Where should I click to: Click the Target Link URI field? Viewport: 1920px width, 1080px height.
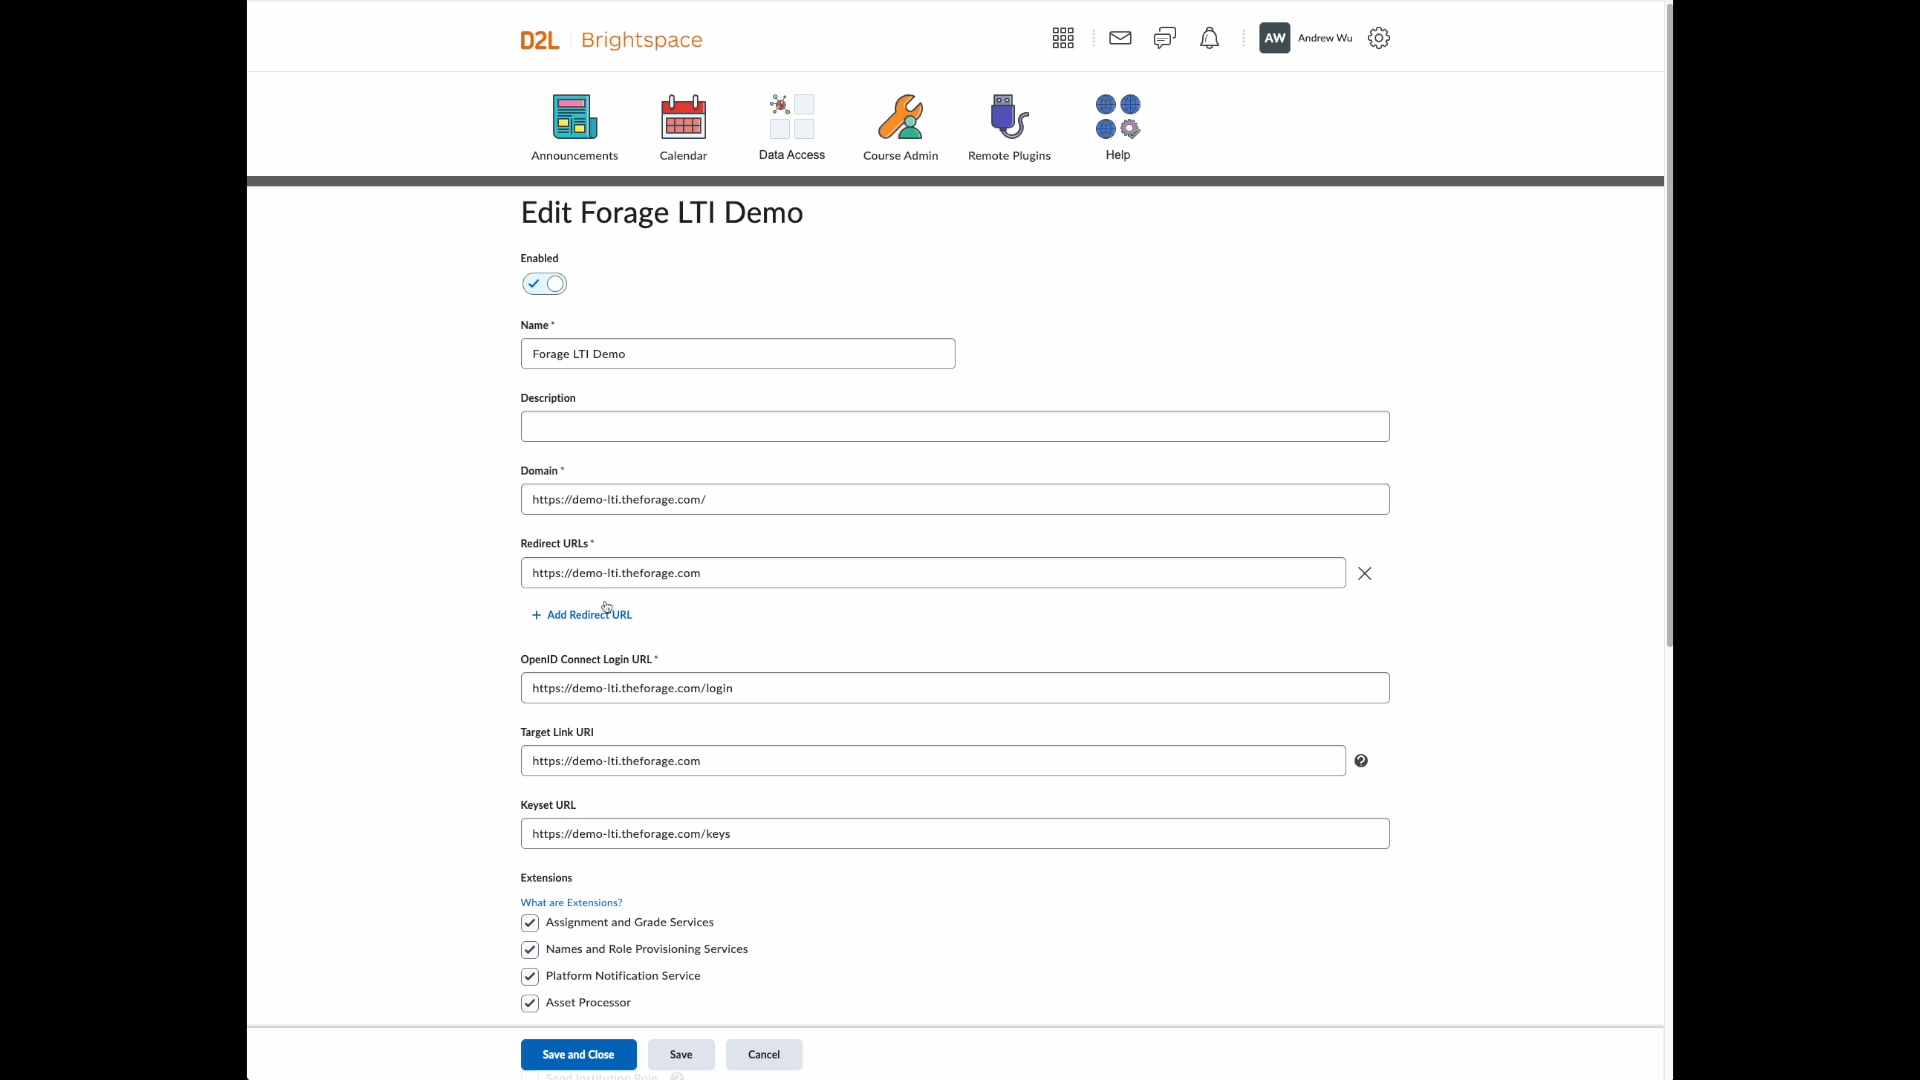(x=933, y=761)
